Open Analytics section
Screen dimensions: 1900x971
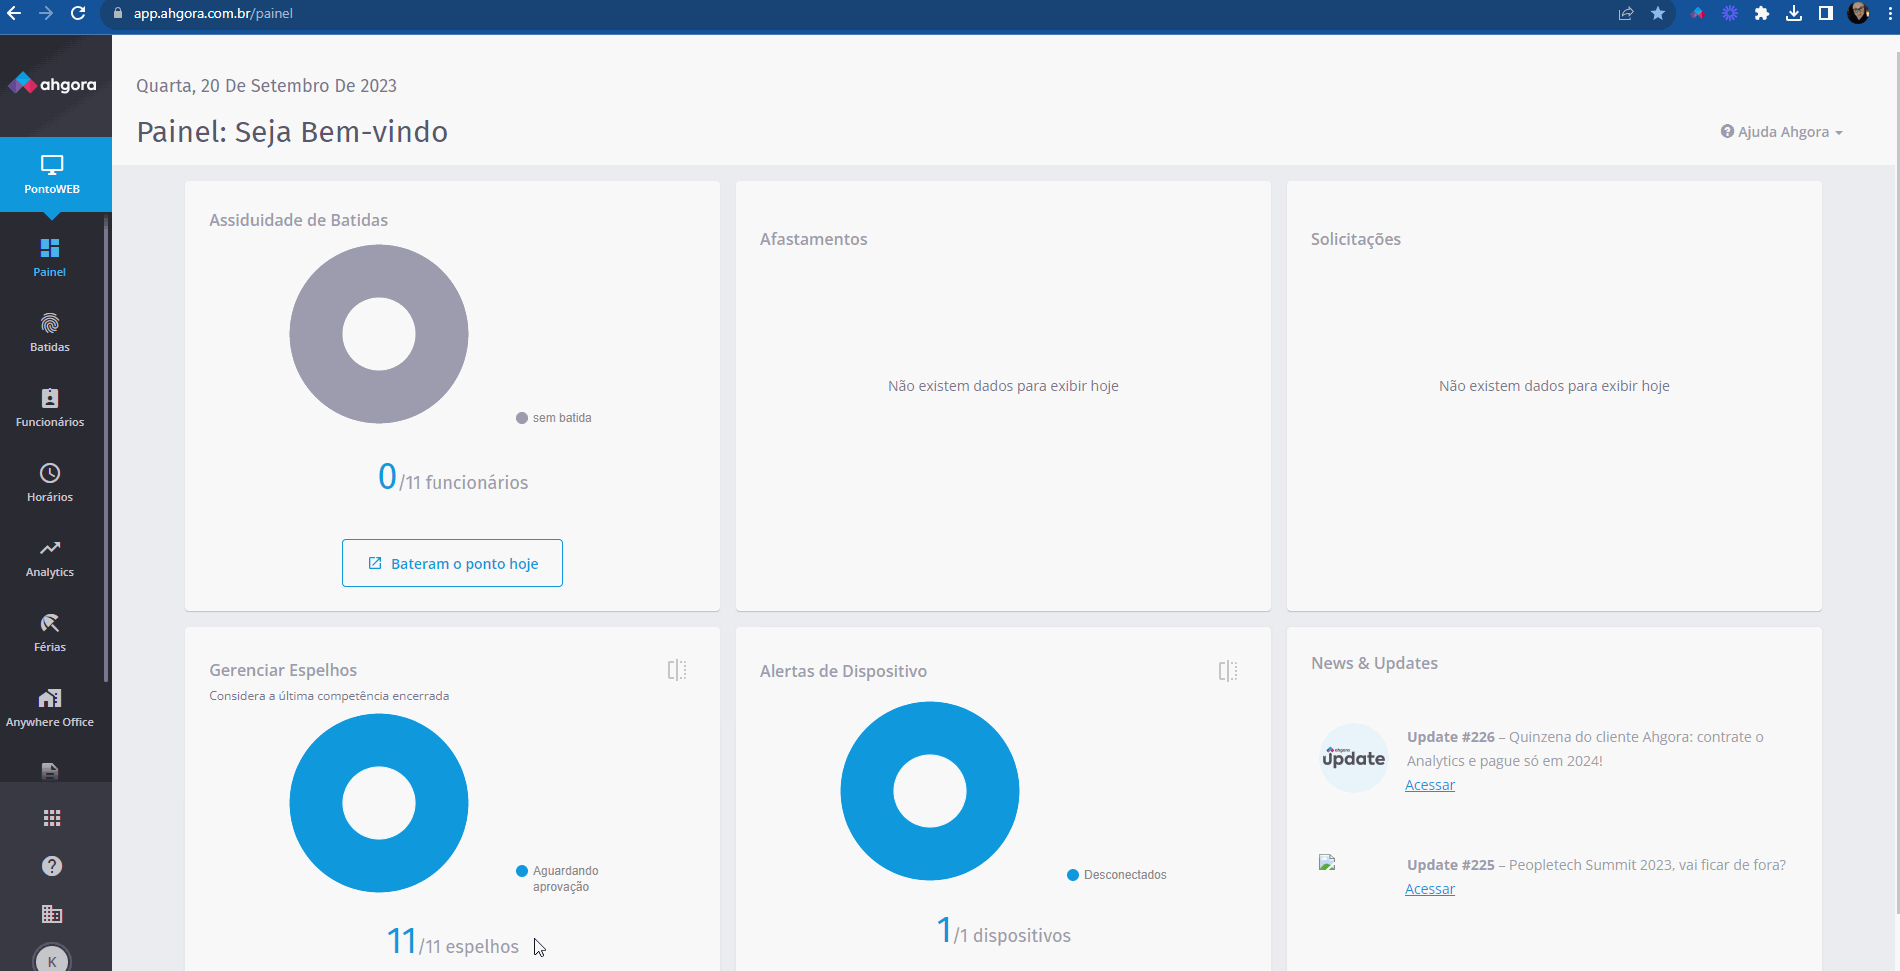[x=50, y=558]
